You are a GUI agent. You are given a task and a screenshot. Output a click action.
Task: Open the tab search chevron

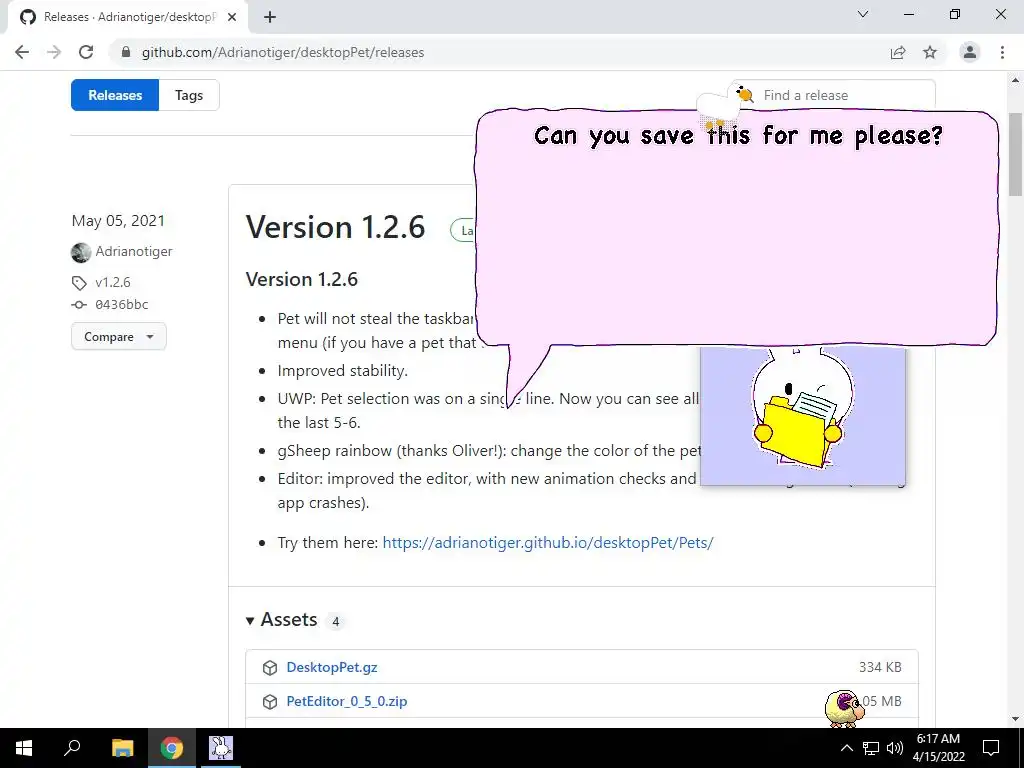click(863, 14)
